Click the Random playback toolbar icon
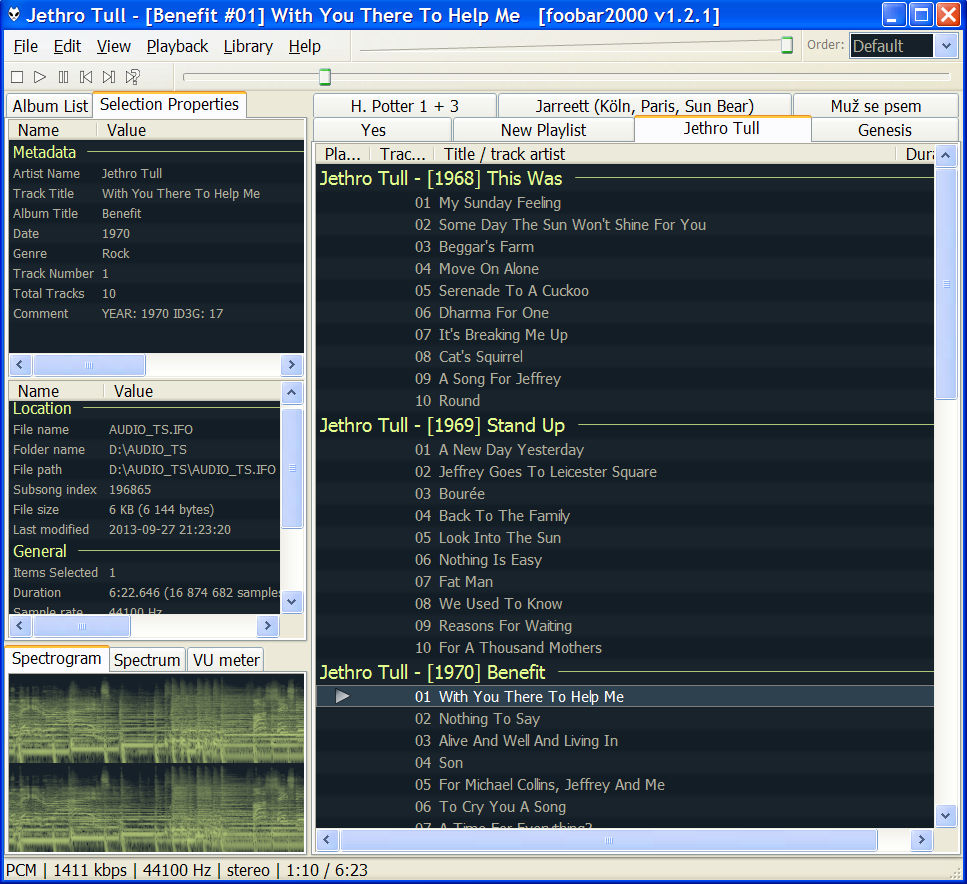Image resolution: width=967 pixels, height=884 pixels. point(132,77)
